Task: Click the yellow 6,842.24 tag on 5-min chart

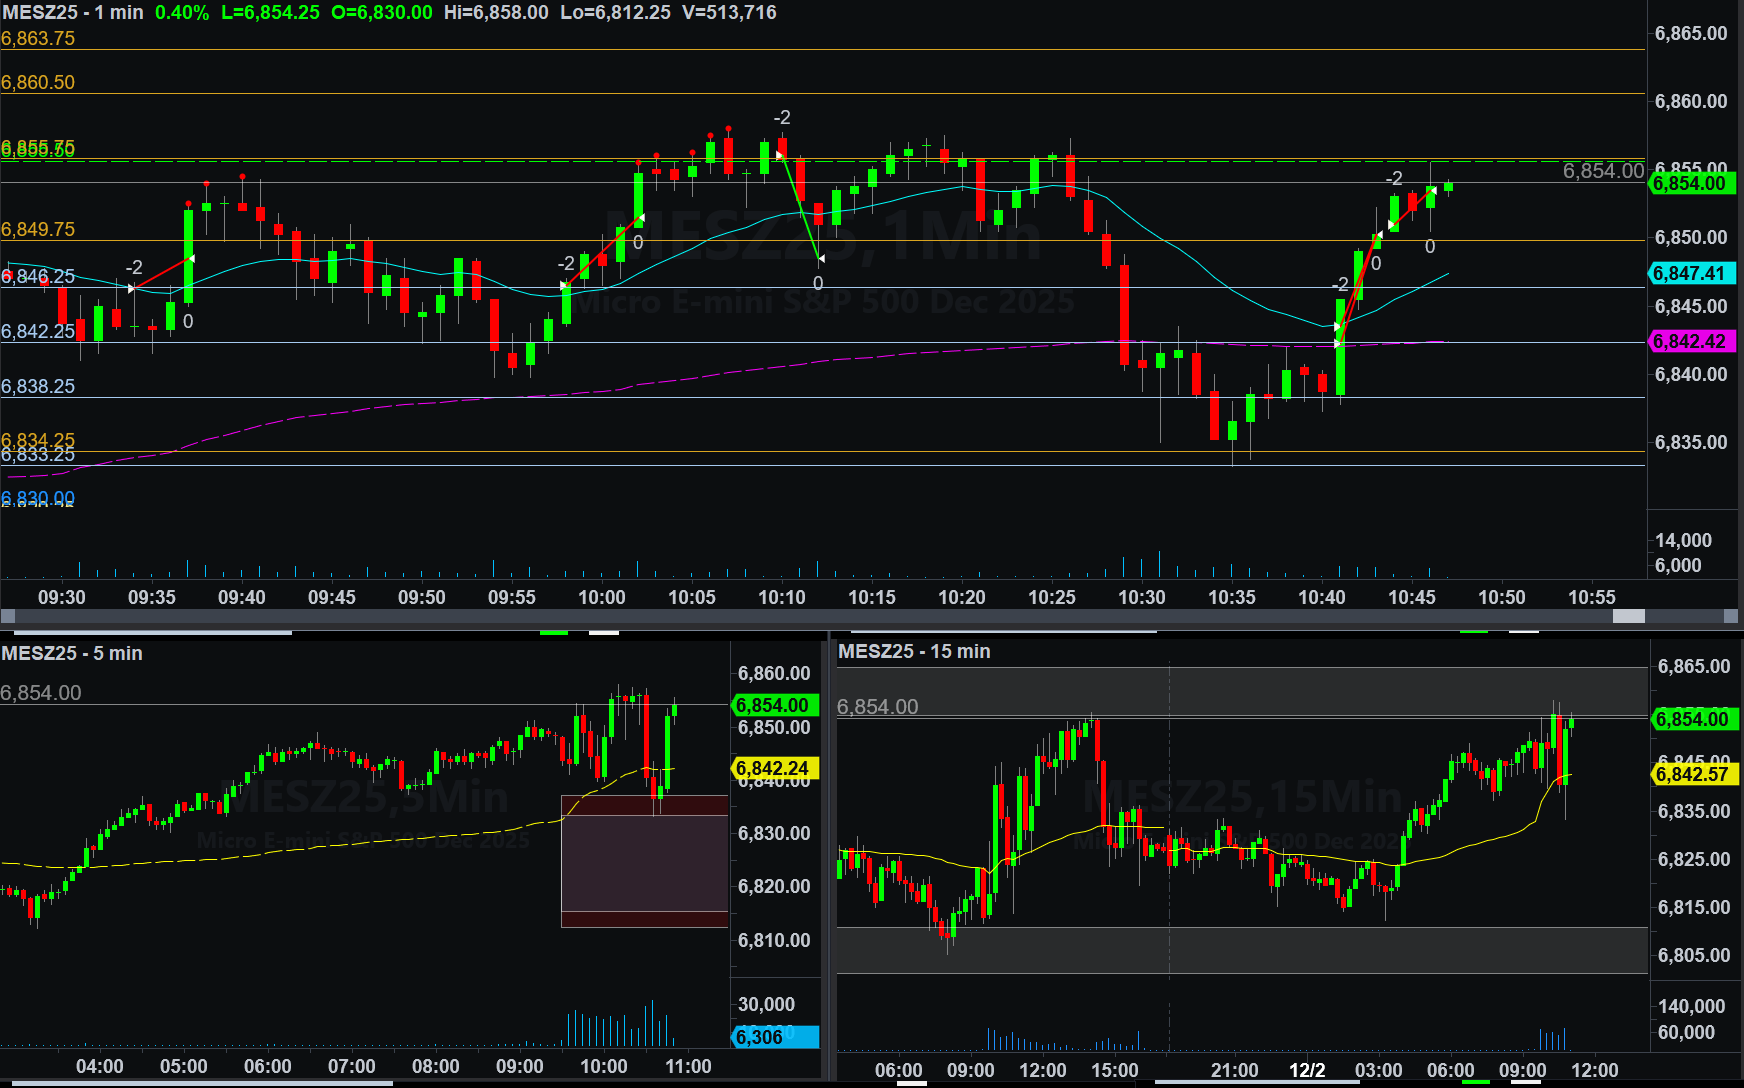Action: (773, 768)
